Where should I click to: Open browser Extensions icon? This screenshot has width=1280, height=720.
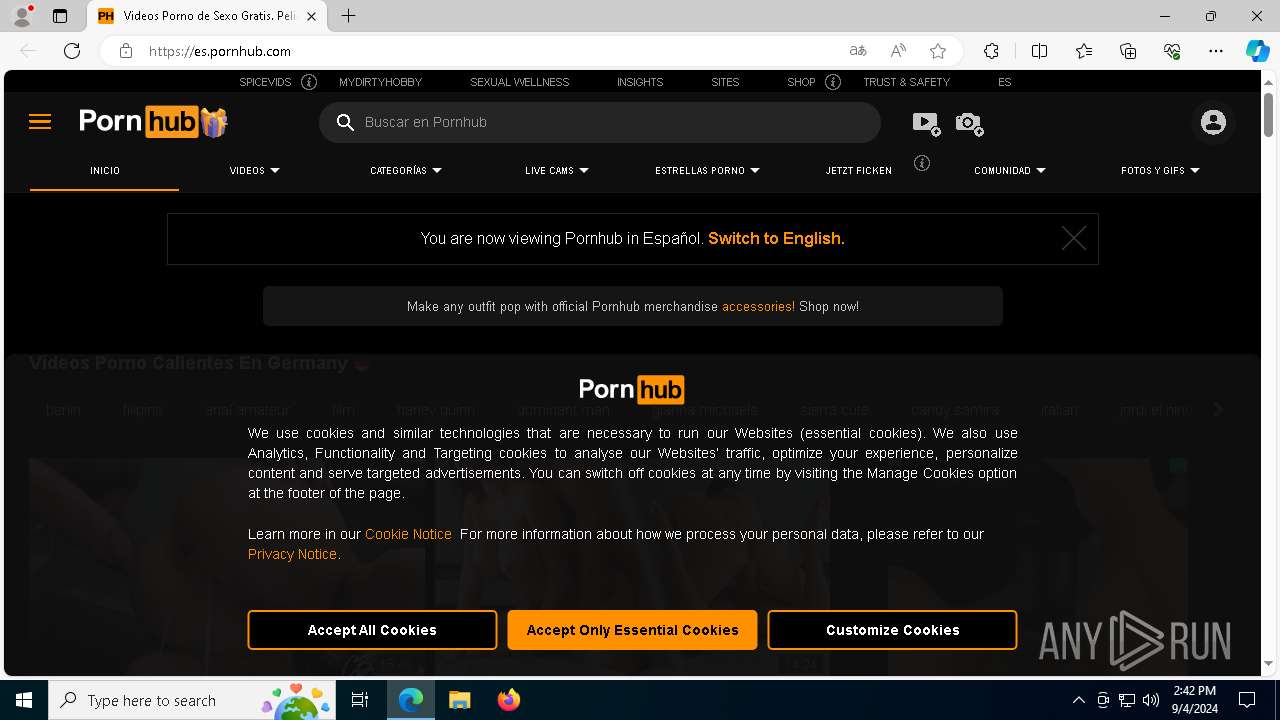tap(991, 51)
